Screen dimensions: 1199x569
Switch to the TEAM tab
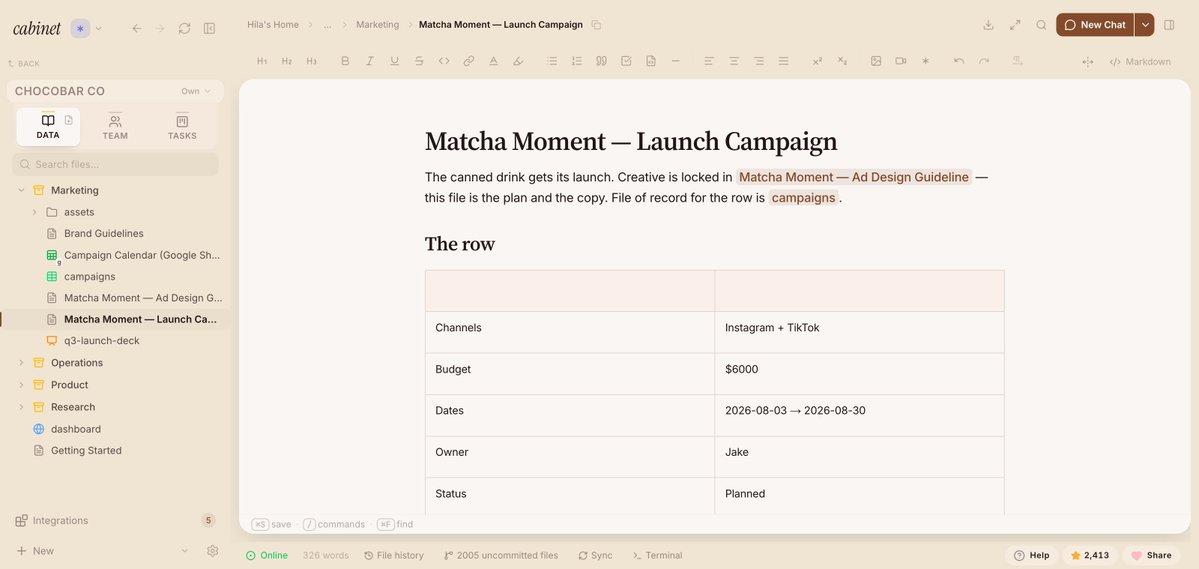(x=115, y=127)
